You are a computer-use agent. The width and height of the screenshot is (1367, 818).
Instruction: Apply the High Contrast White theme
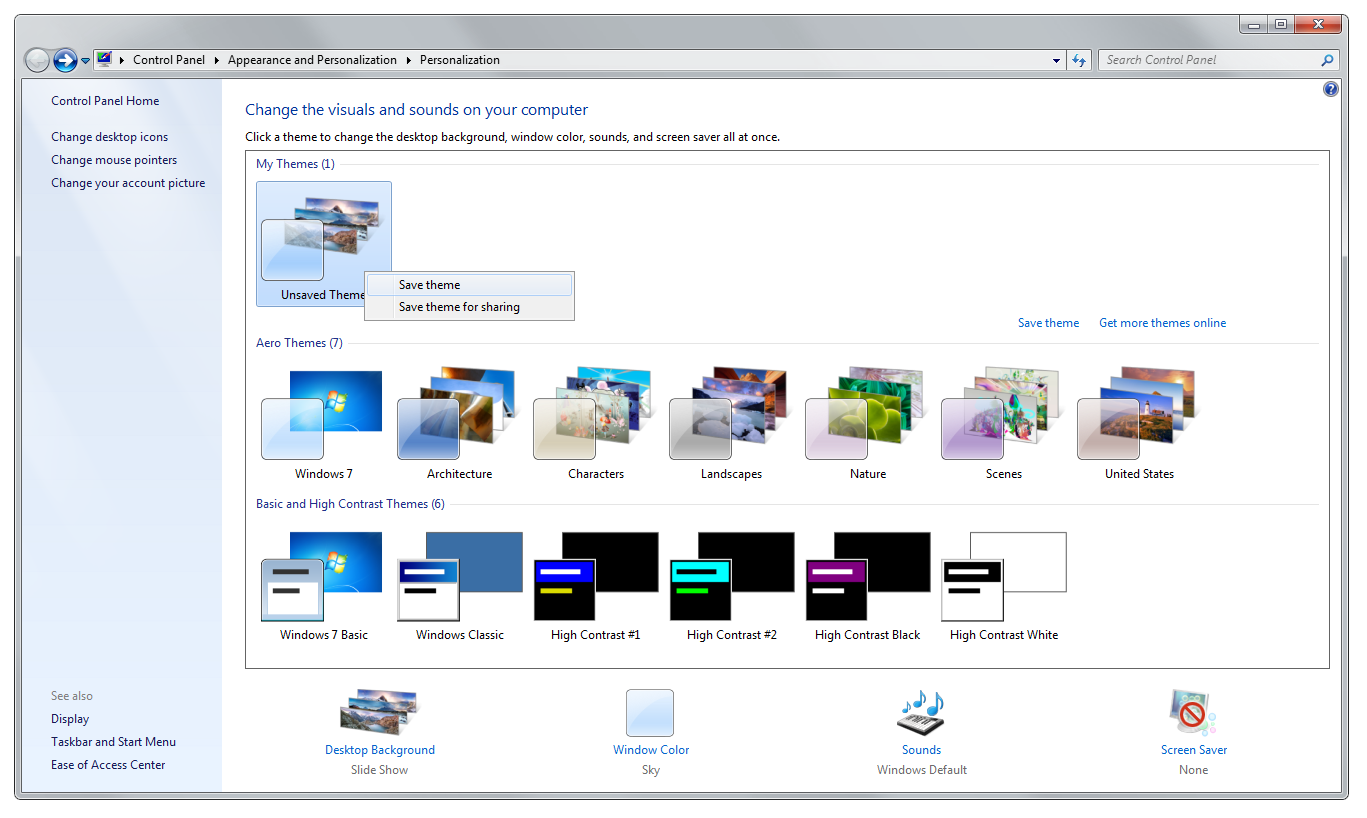click(x=1003, y=585)
